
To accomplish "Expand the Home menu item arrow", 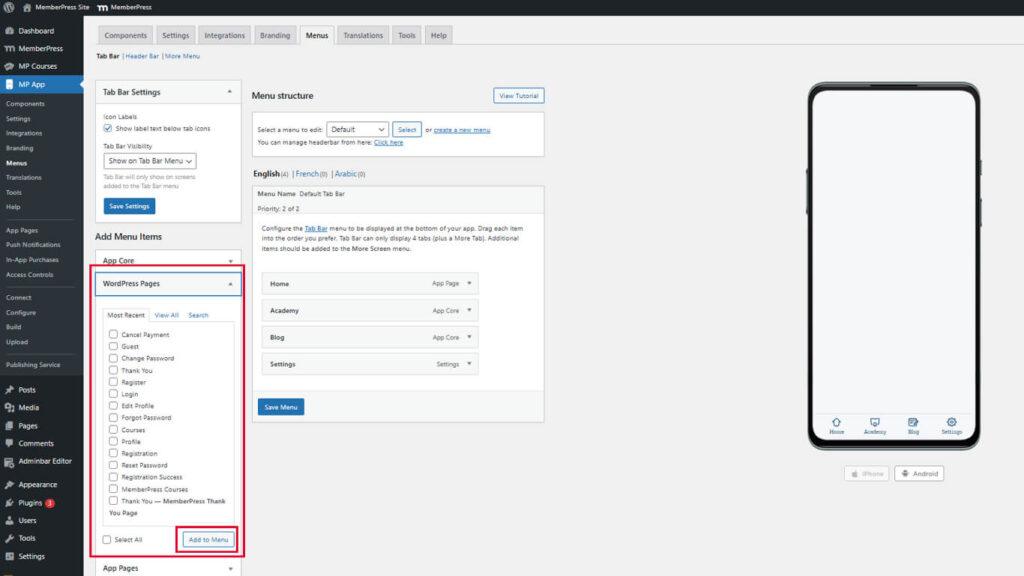I will (x=469, y=283).
